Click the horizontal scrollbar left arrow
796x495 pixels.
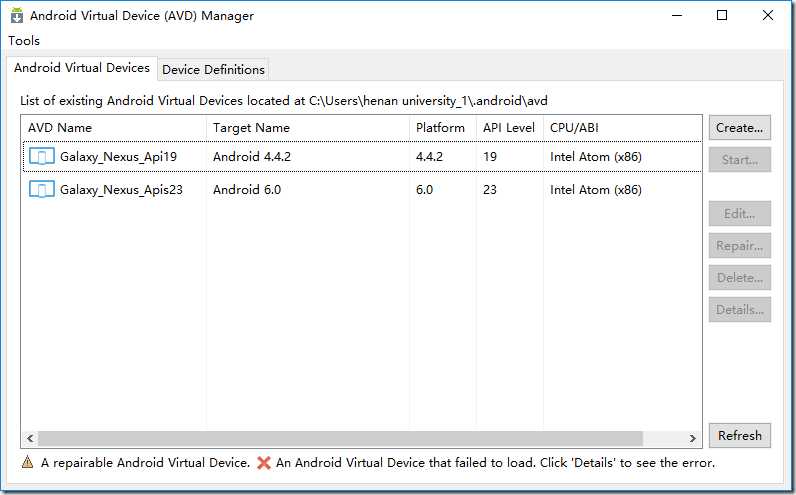pos(30,438)
